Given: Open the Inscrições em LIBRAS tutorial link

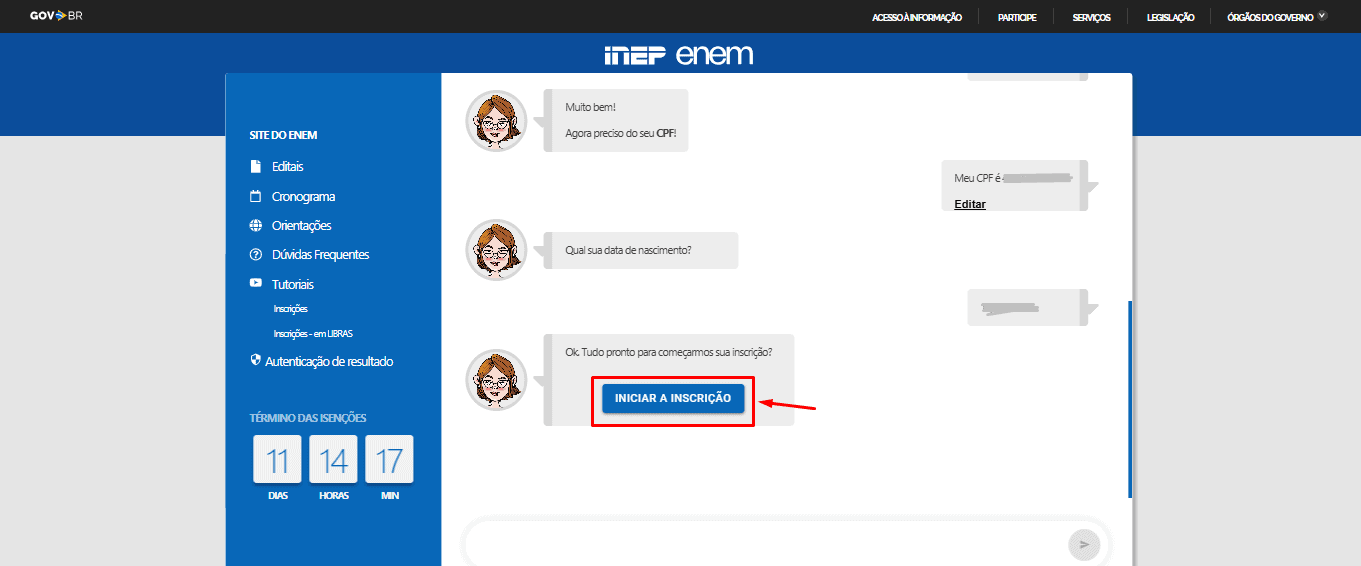Looking at the screenshot, I should point(312,334).
